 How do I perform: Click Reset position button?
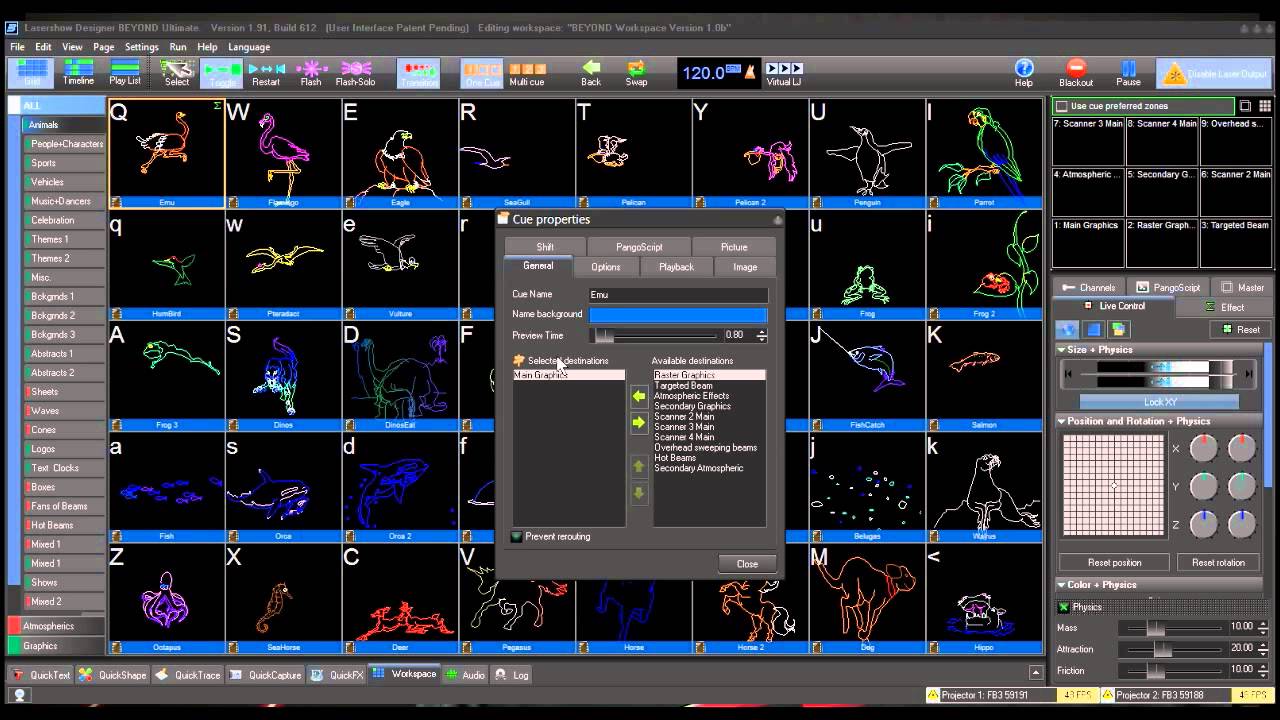[1114, 562]
